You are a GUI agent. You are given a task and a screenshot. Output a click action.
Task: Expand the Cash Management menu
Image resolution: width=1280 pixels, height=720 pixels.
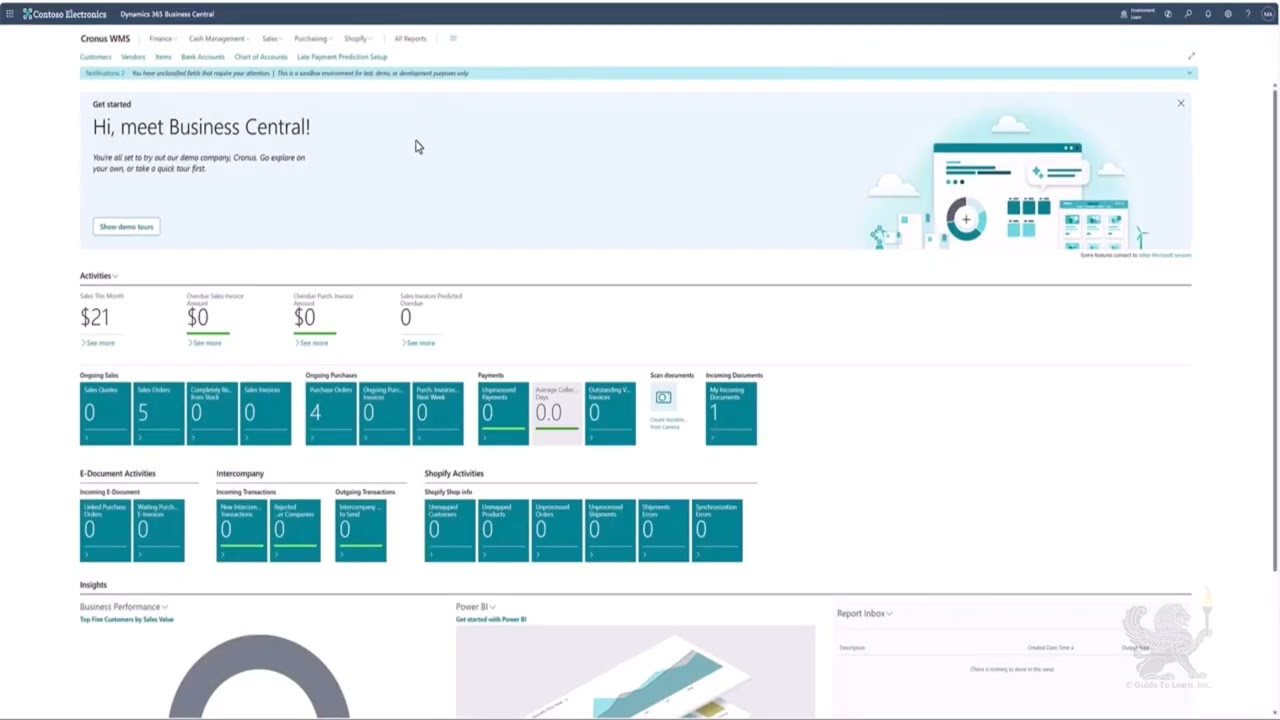[219, 38]
